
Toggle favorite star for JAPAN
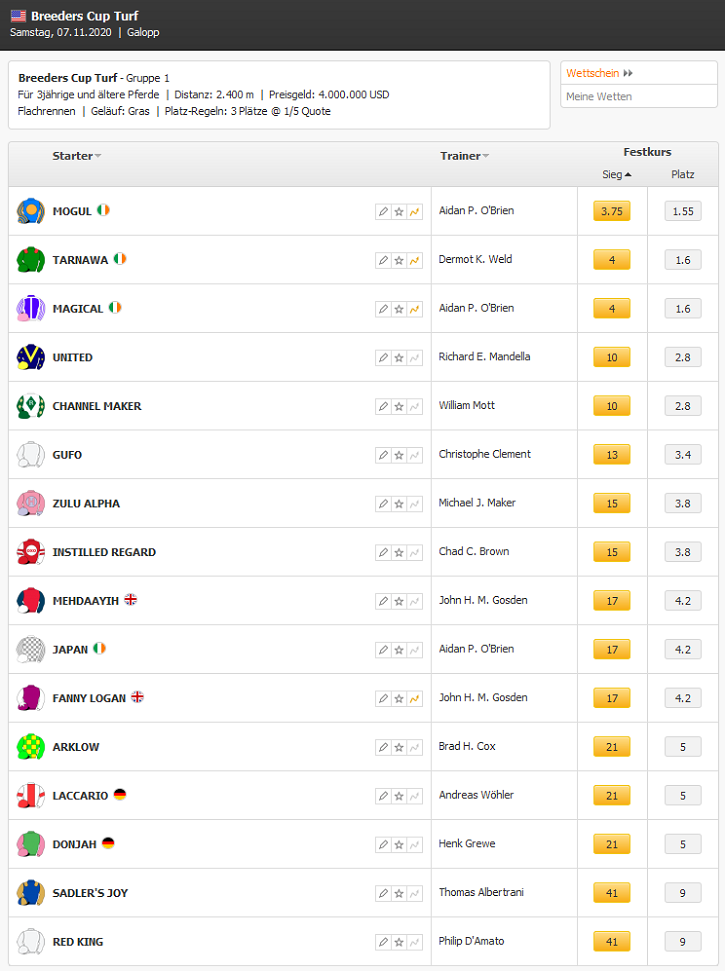(x=399, y=650)
